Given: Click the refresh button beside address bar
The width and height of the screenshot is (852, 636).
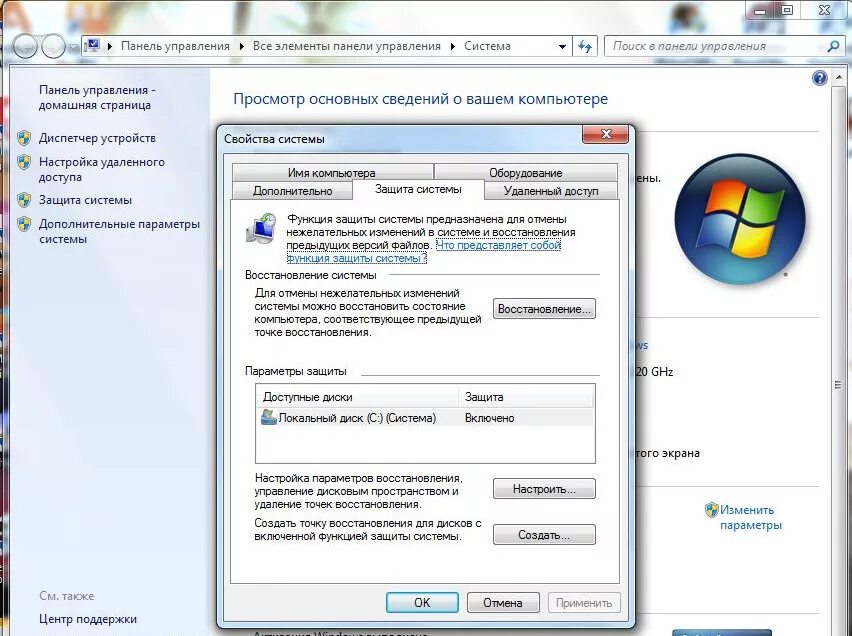Looking at the screenshot, I should pyautogui.click(x=585, y=46).
